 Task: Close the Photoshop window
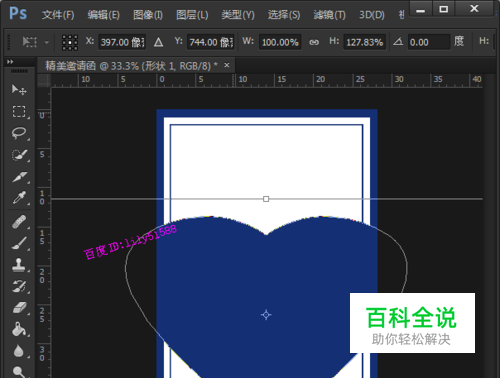[474, 9]
